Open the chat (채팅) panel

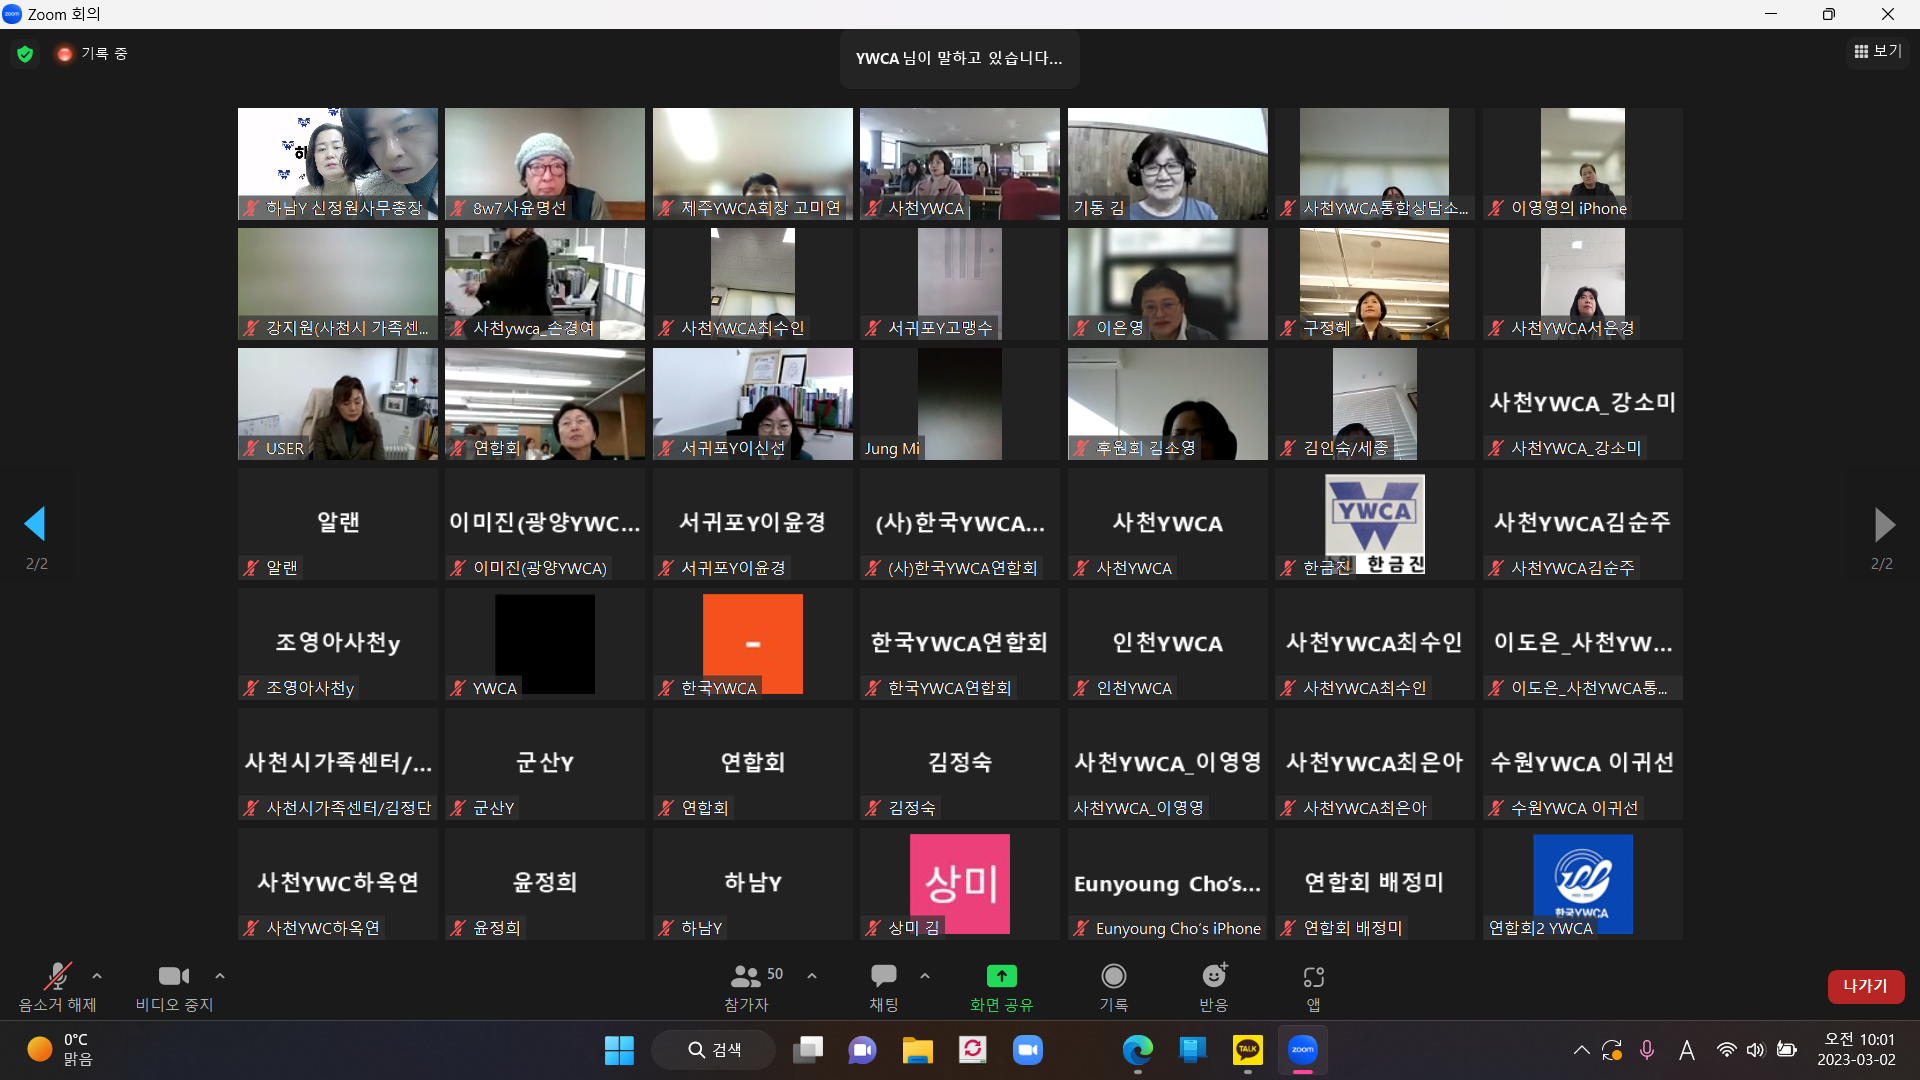click(x=884, y=986)
